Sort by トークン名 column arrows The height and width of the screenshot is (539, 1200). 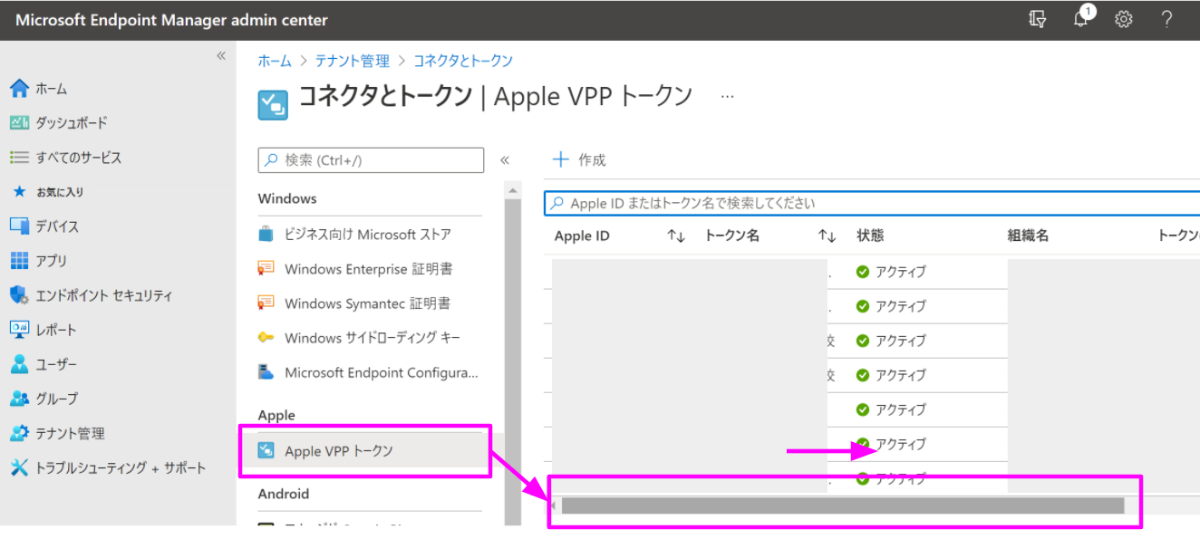click(x=827, y=236)
